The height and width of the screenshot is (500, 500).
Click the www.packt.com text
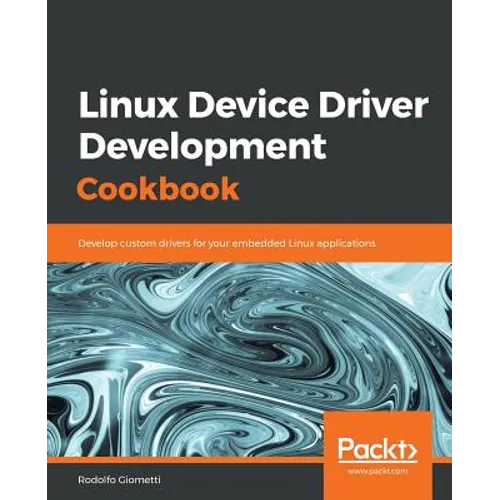[x=378, y=471]
